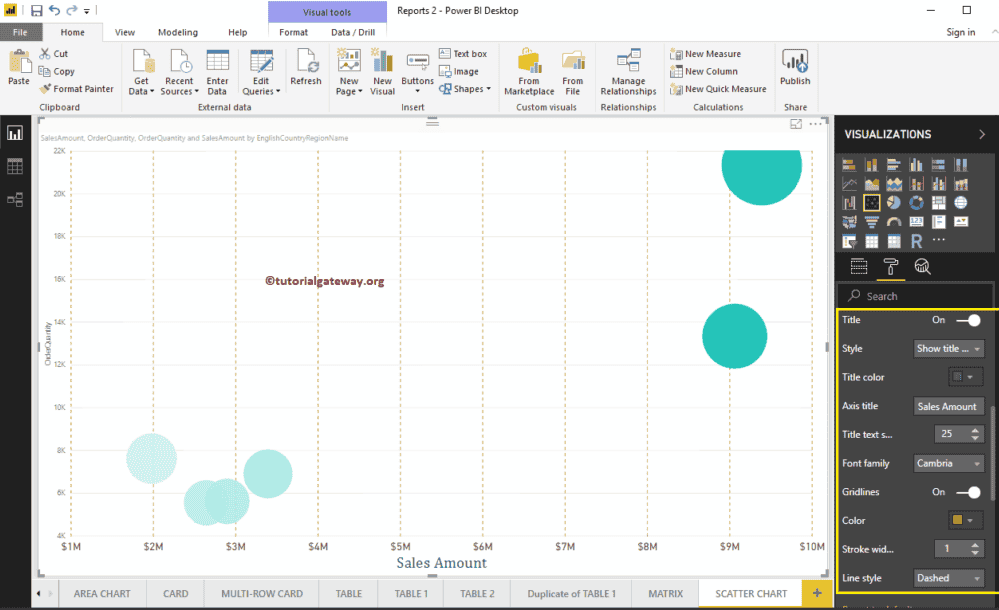Disable Gridlines with its toggle switch
This screenshot has height=610, width=999.
(968, 492)
